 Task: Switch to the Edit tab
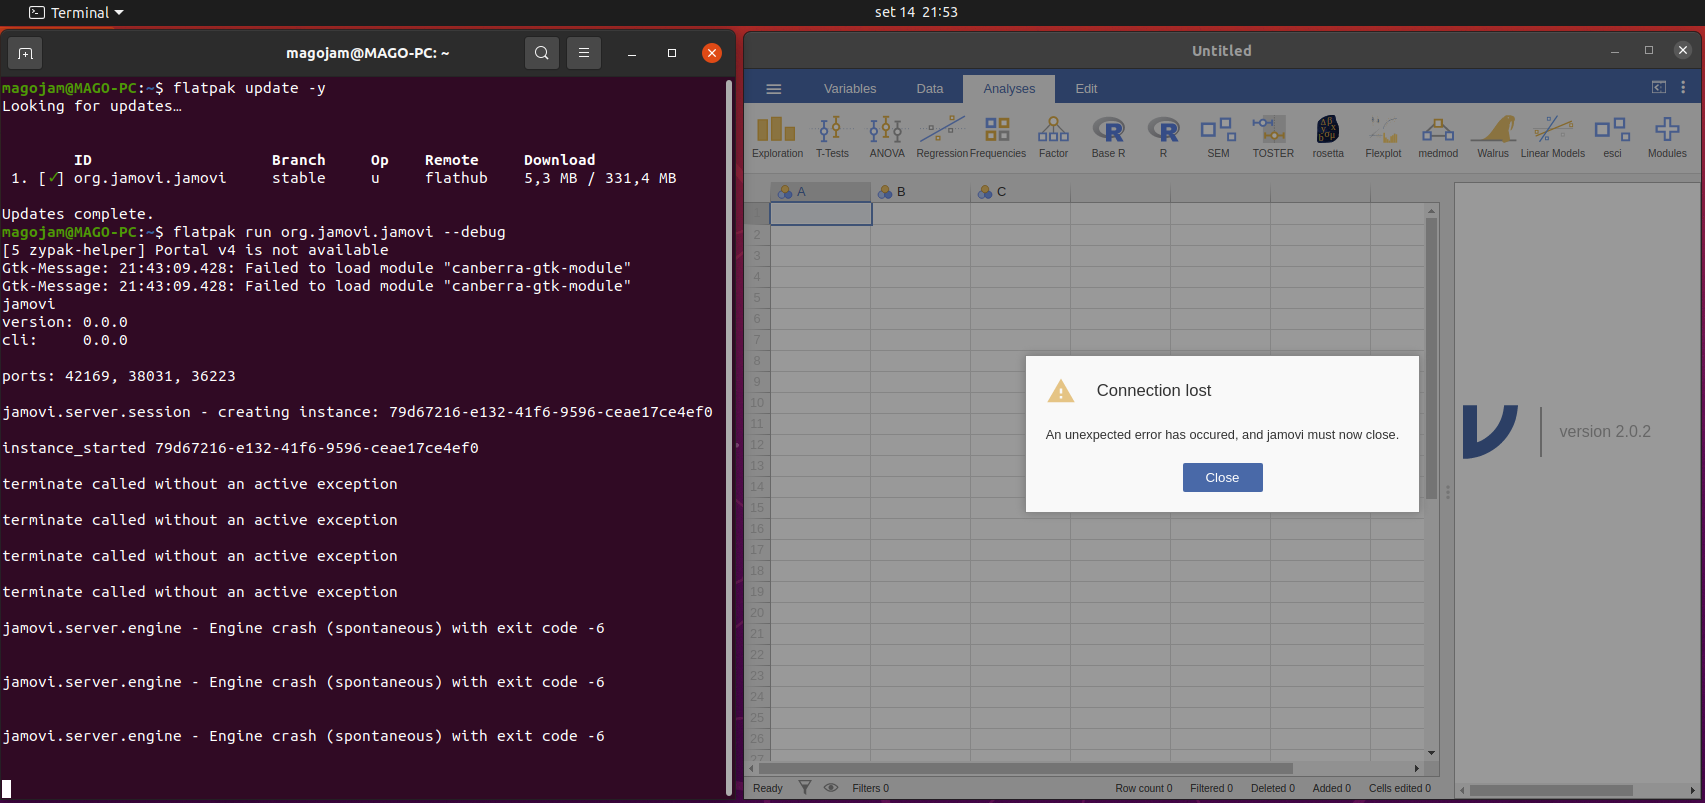1086,89
